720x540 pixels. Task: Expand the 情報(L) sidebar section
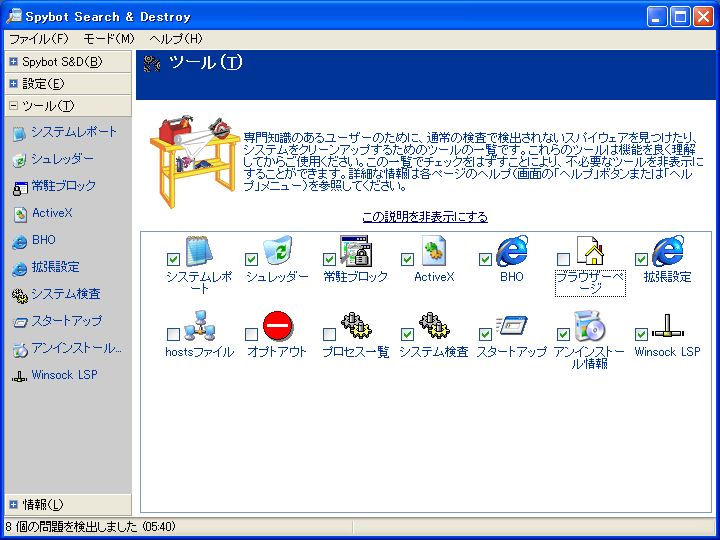coord(68,505)
